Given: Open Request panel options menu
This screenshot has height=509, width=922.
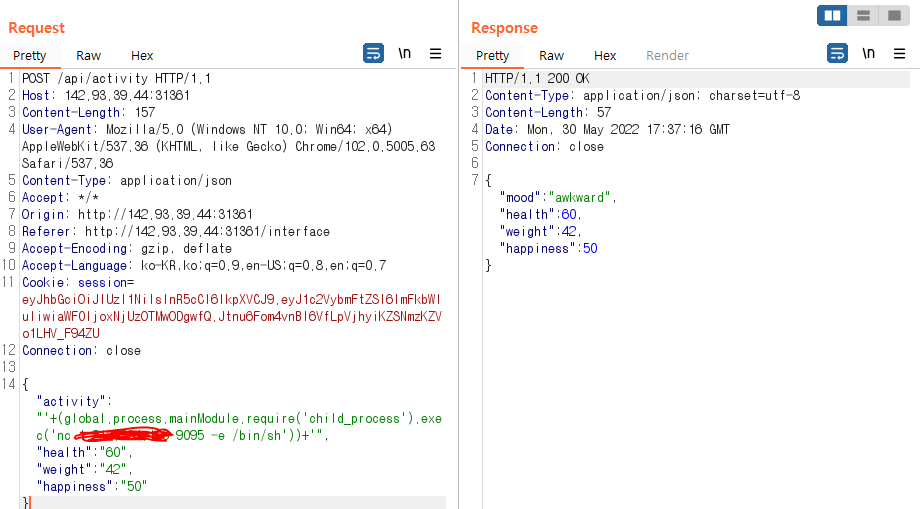Looking at the screenshot, I should (x=435, y=53).
